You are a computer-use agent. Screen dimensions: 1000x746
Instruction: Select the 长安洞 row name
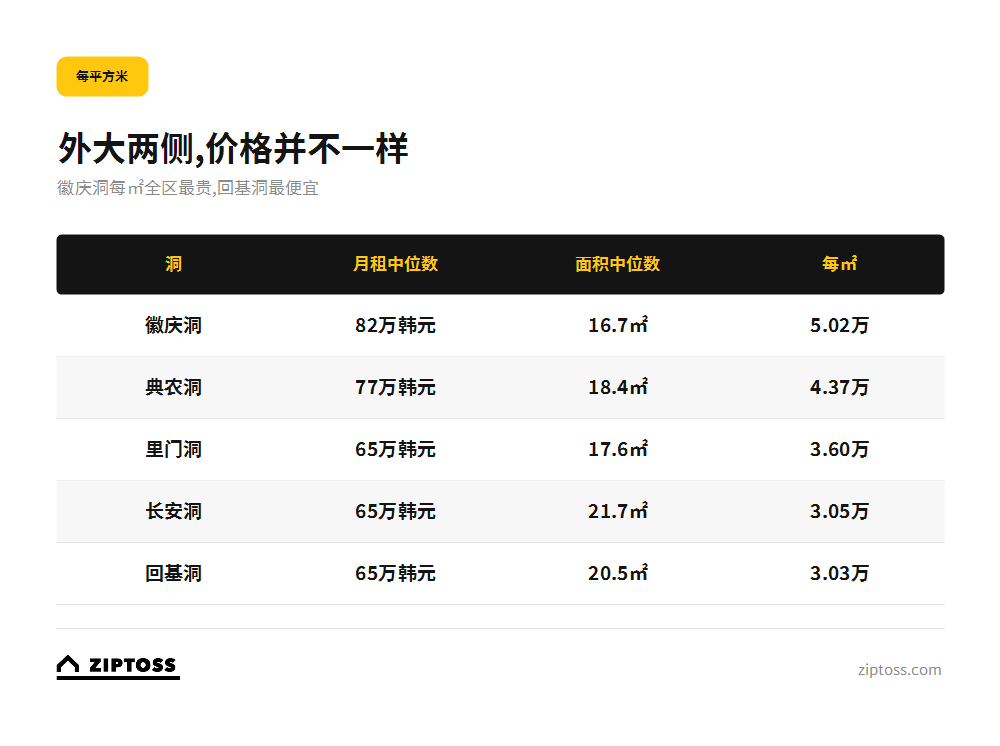pos(173,511)
